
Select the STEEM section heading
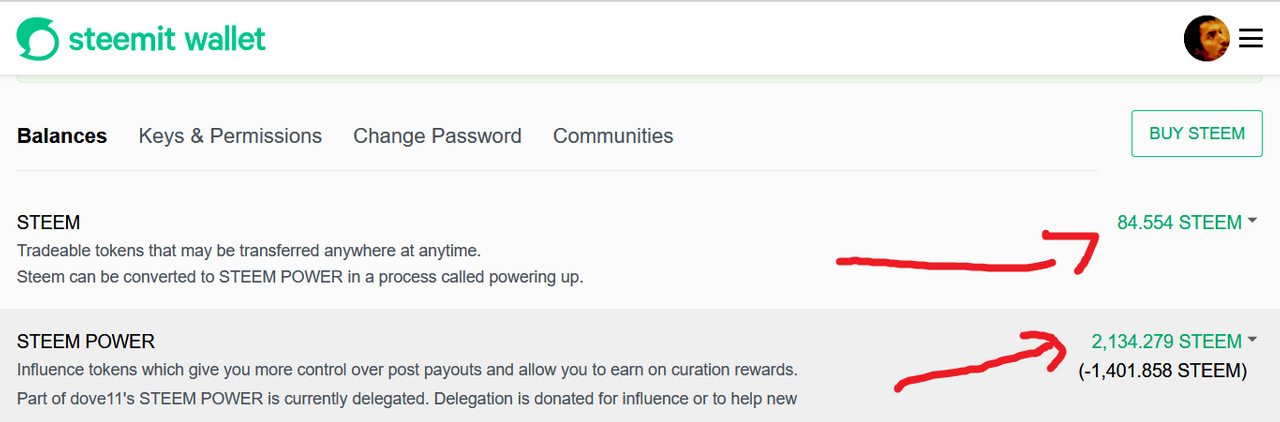(49, 222)
